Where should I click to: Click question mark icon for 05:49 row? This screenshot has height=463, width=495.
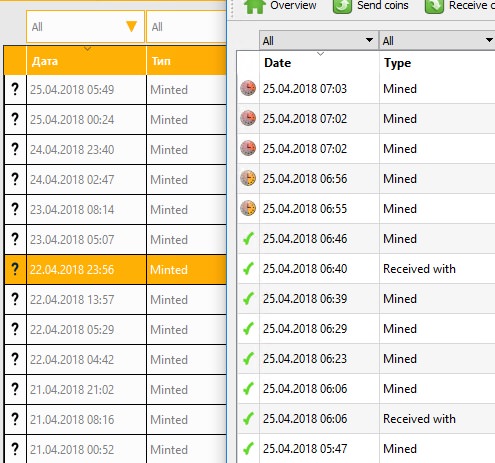point(15,89)
